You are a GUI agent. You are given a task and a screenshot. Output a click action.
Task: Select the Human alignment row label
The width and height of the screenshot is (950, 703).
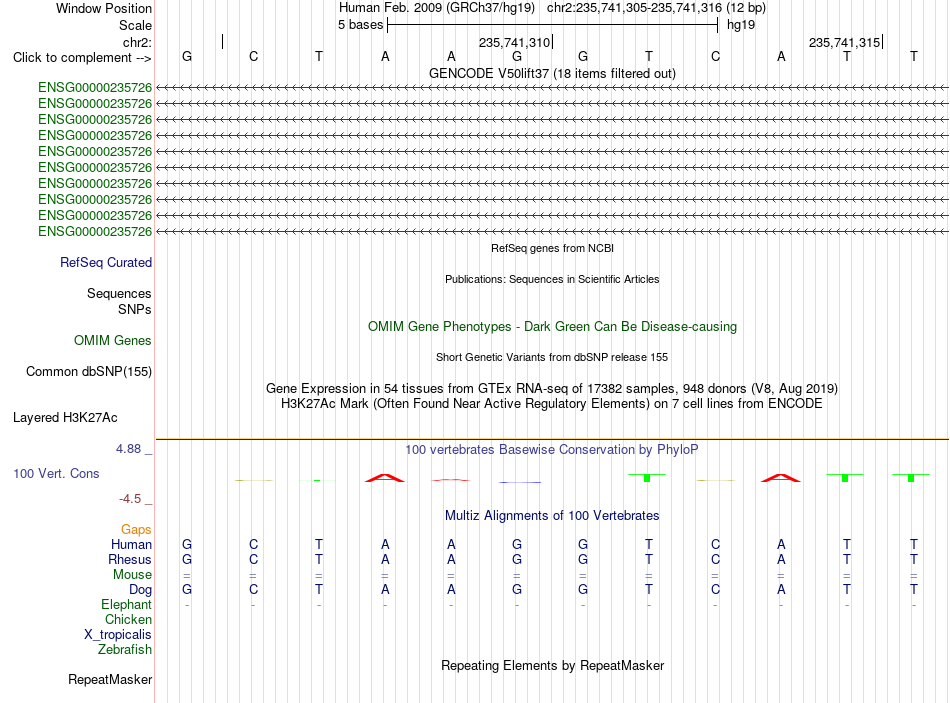tap(131, 545)
